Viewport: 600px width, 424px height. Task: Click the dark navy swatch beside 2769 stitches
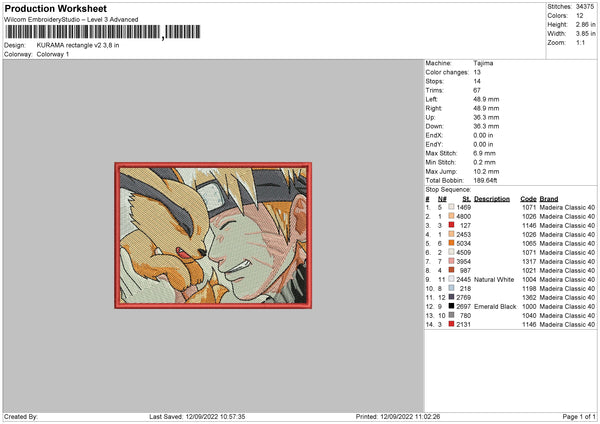click(x=452, y=297)
